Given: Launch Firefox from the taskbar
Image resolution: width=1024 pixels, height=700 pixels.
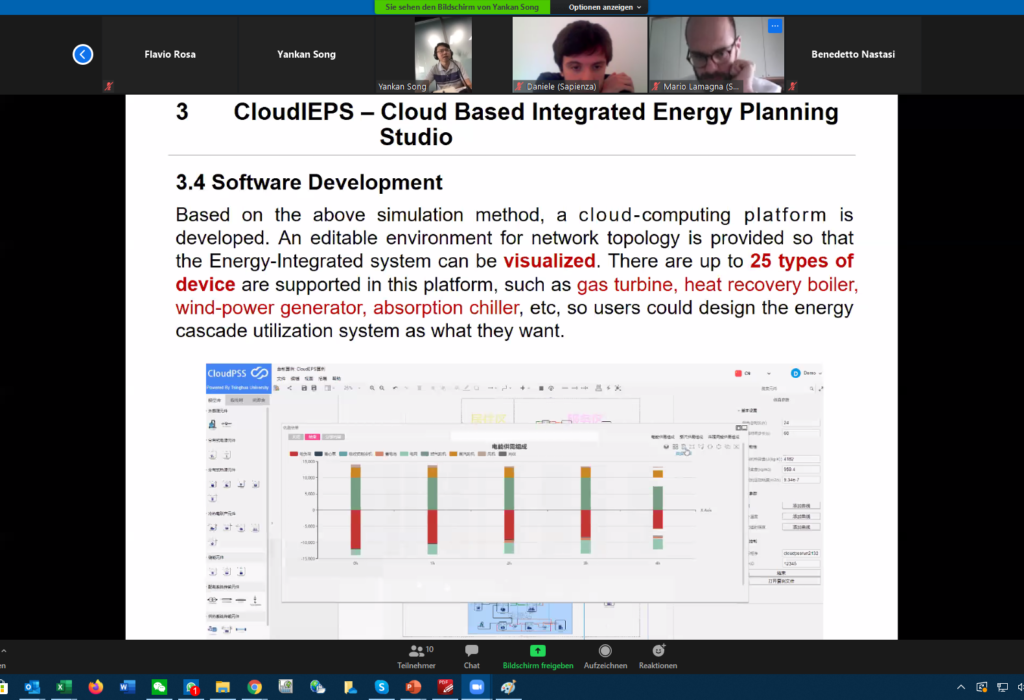Looking at the screenshot, I should (95, 687).
